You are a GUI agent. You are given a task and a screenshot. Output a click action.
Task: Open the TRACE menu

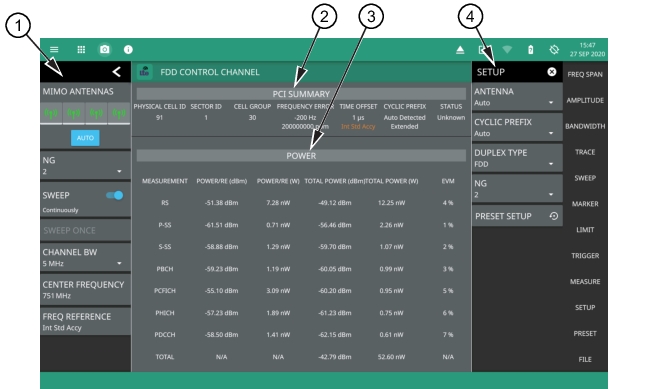tap(585, 152)
